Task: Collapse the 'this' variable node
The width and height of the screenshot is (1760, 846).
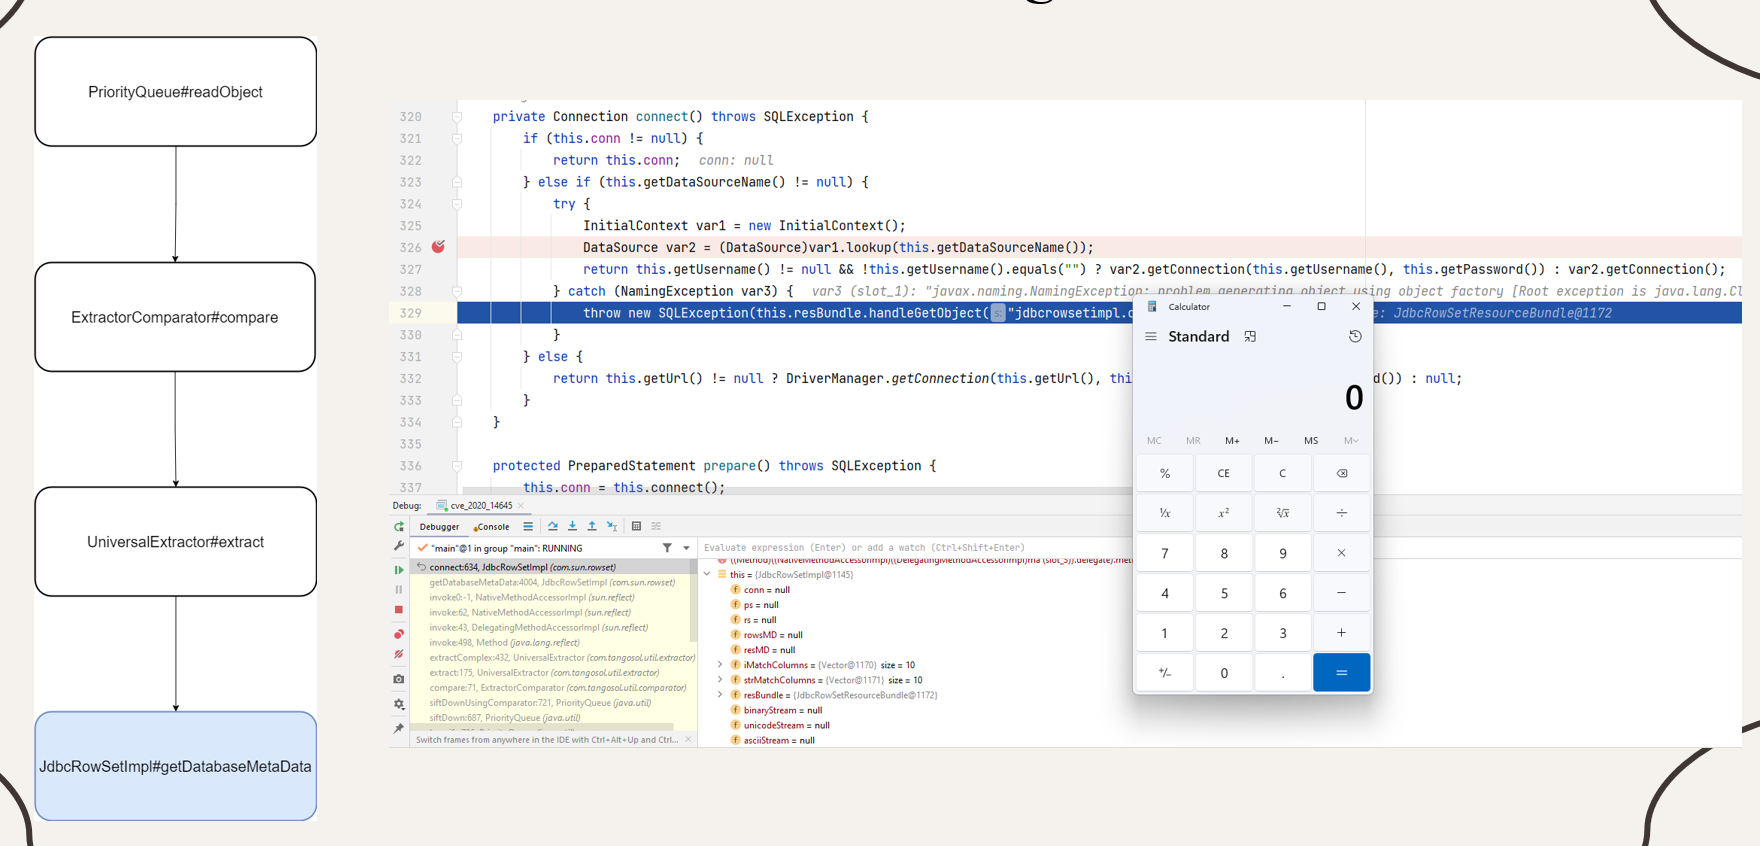Action: coord(707,575)
